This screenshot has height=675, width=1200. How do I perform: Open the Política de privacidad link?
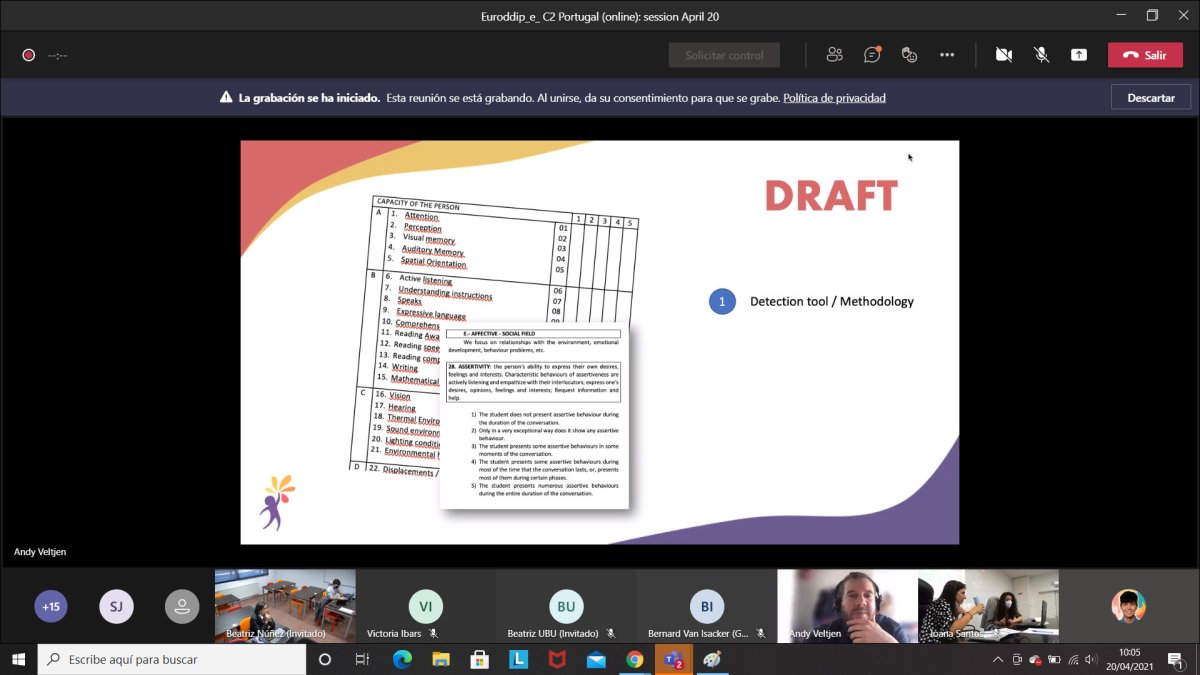pyautogui.click(x=834, y=98)
